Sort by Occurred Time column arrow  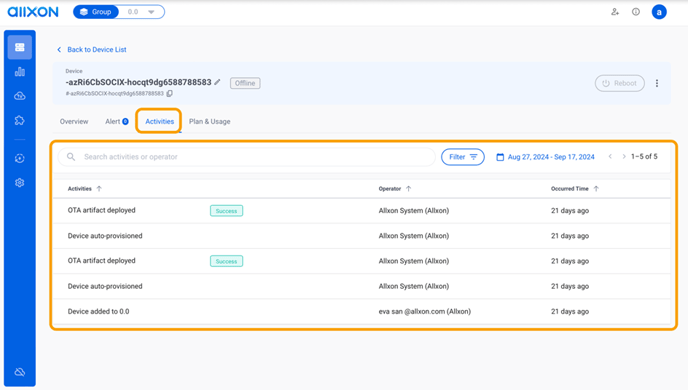tap(596, 189)
